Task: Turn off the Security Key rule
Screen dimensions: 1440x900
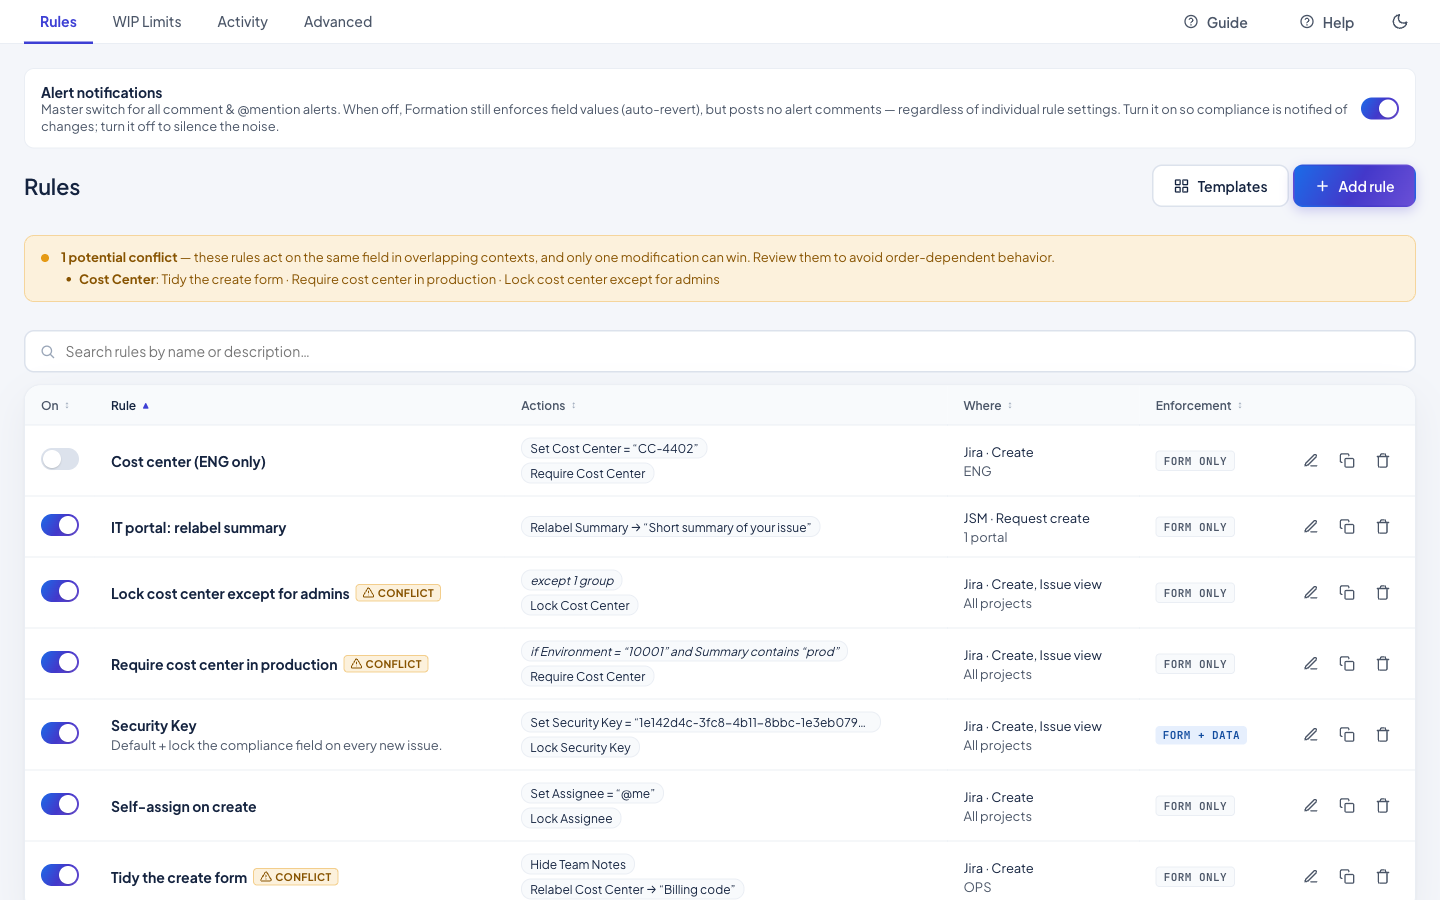Action: [x=60, y=733]
